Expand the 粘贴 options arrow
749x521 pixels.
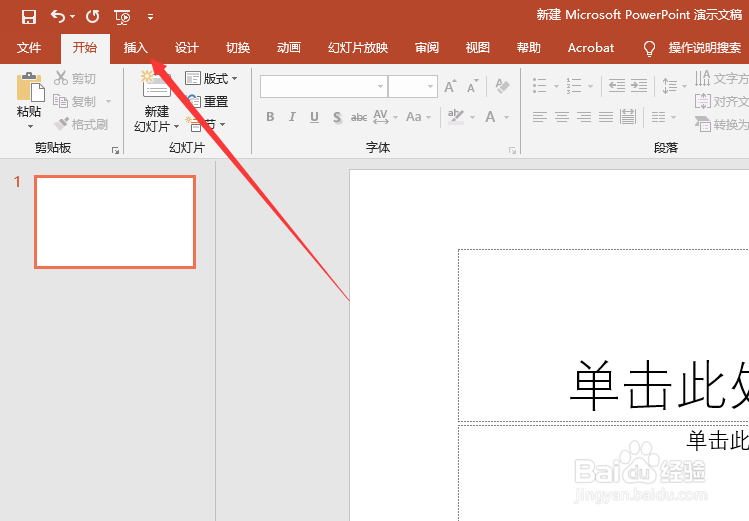(x=30, y=127)
